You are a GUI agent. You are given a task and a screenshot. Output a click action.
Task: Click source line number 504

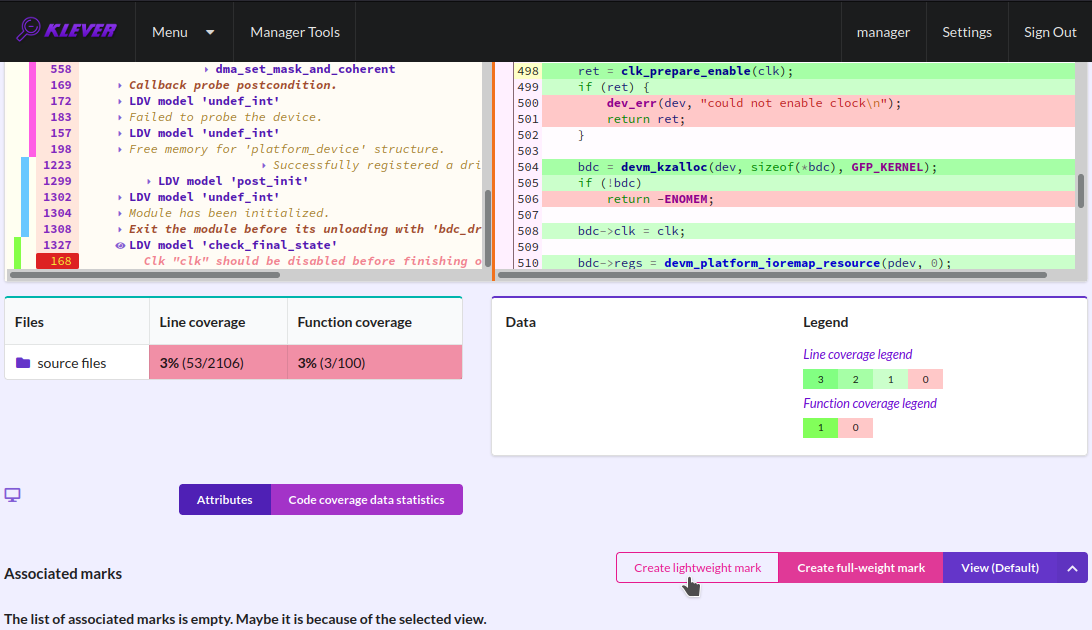tap(528, 167)
